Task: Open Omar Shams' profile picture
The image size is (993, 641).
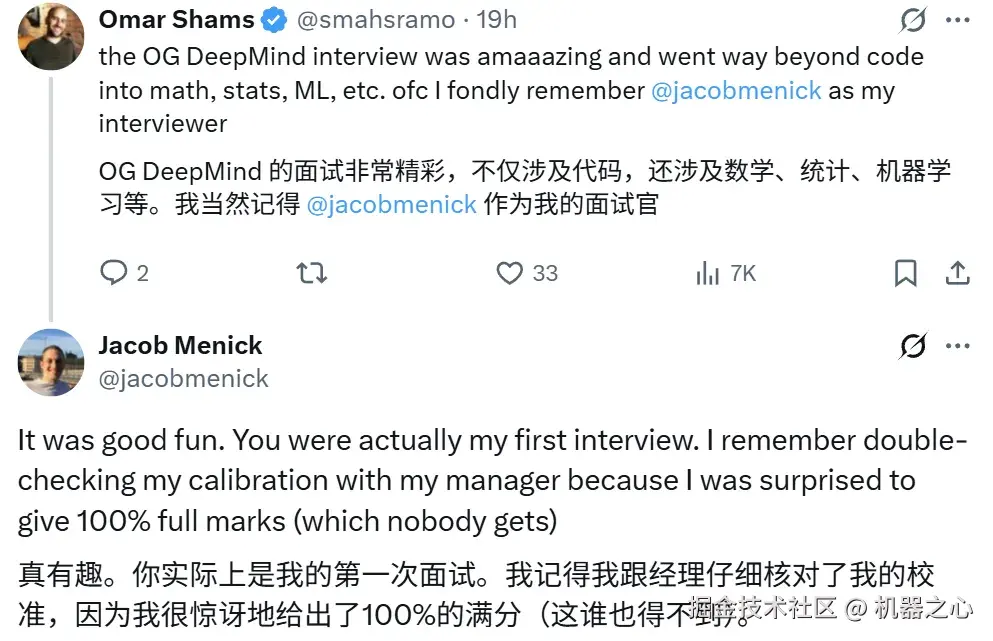Action: [x=51, y=36]
